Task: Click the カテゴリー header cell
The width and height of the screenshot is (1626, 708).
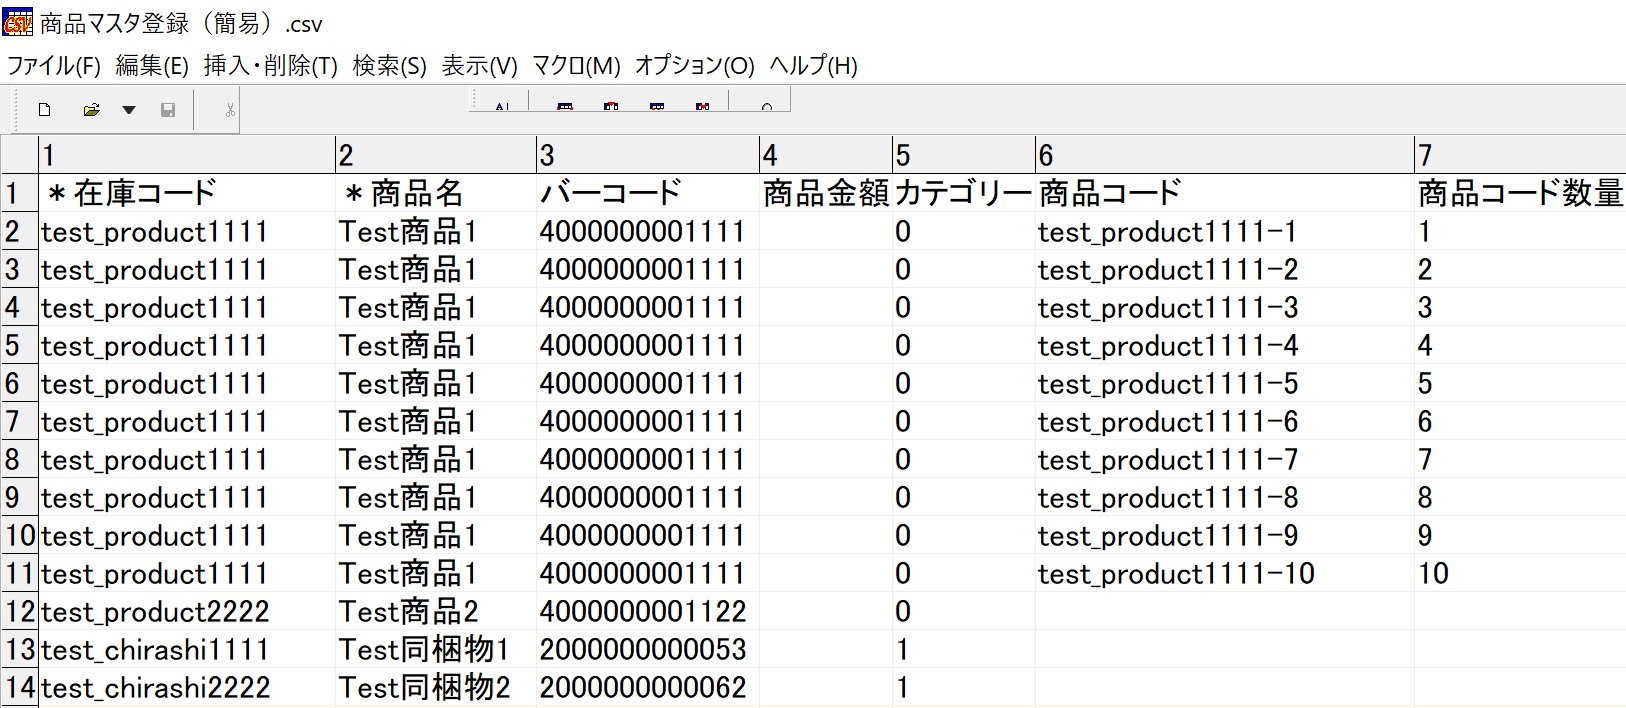Action: tap(964, 193)
